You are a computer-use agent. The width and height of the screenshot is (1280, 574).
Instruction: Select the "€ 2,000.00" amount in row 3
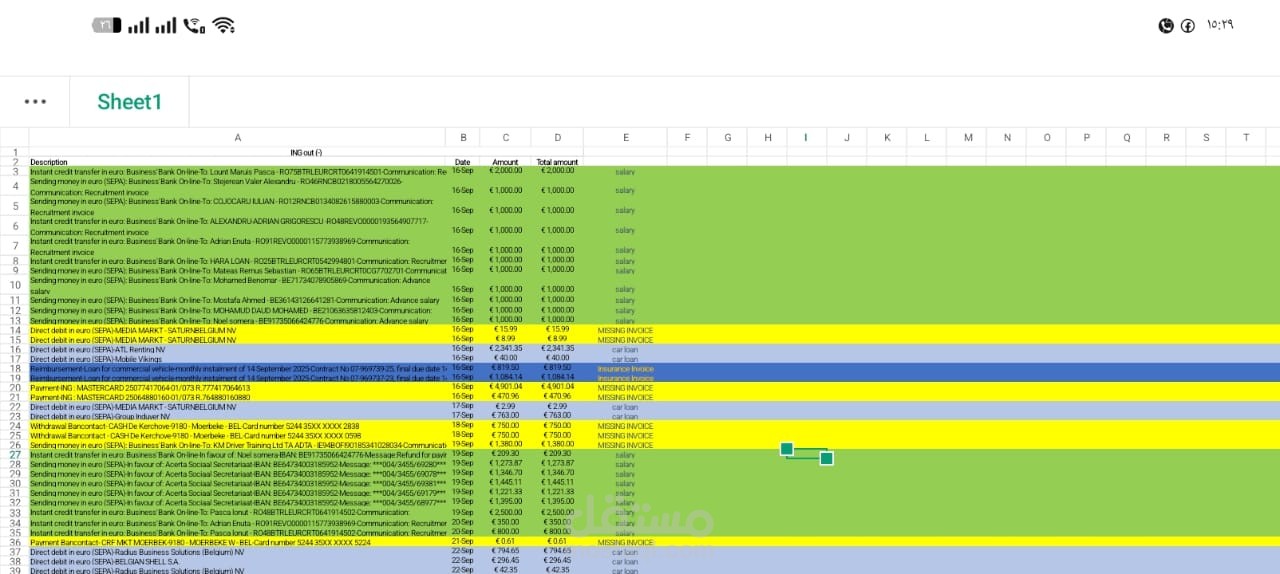pos(505,171)
